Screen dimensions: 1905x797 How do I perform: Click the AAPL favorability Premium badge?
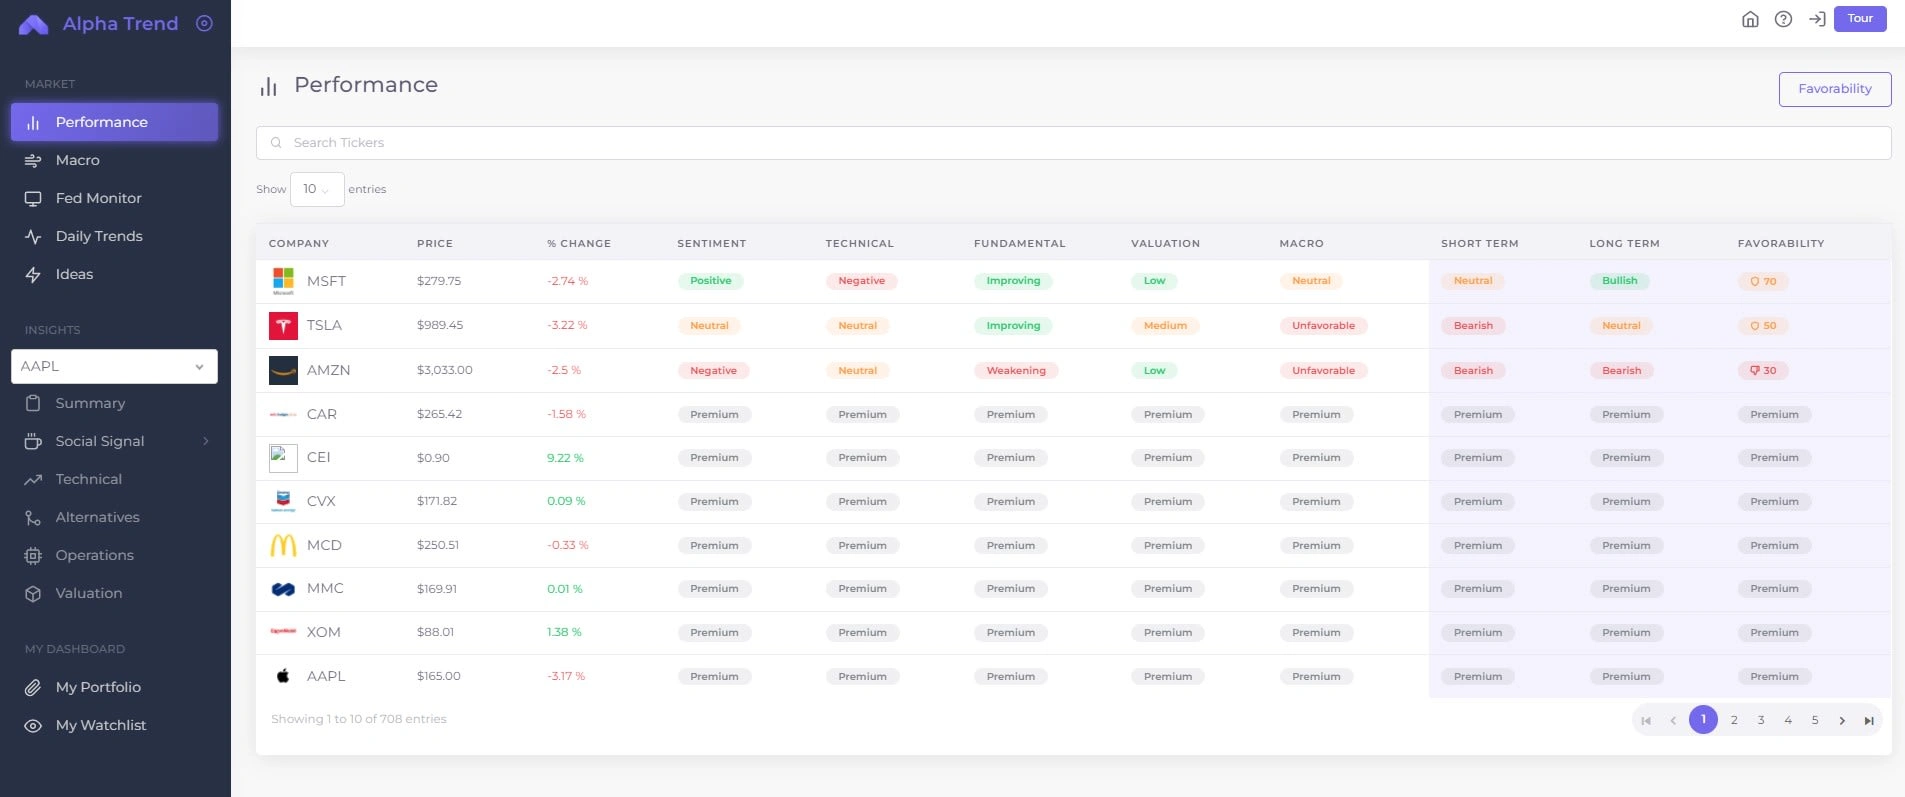pyautogui.click(x=1774, y=677)
